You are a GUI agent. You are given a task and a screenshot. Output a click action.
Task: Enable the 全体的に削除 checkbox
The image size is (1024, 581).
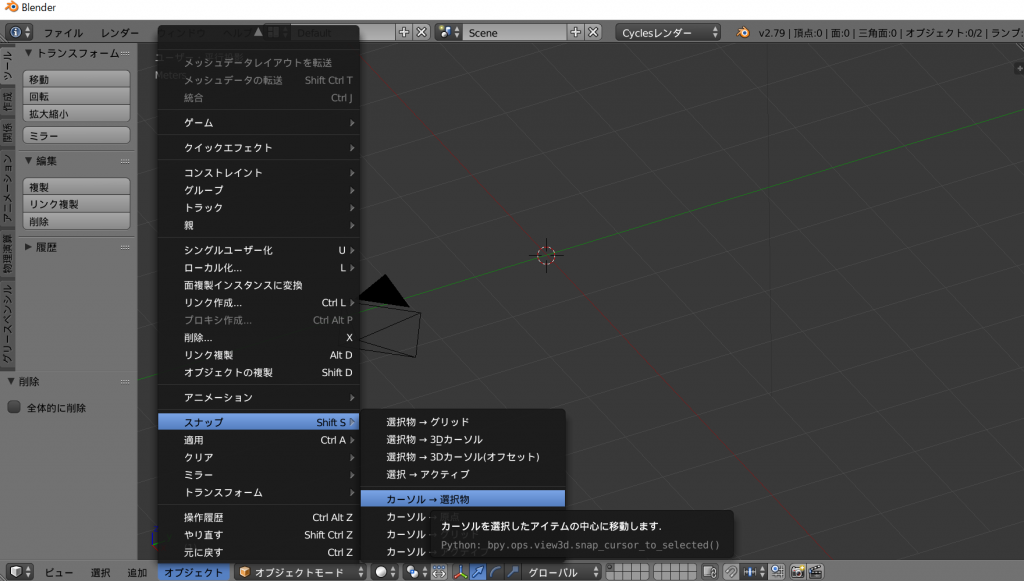coord(14,408)
